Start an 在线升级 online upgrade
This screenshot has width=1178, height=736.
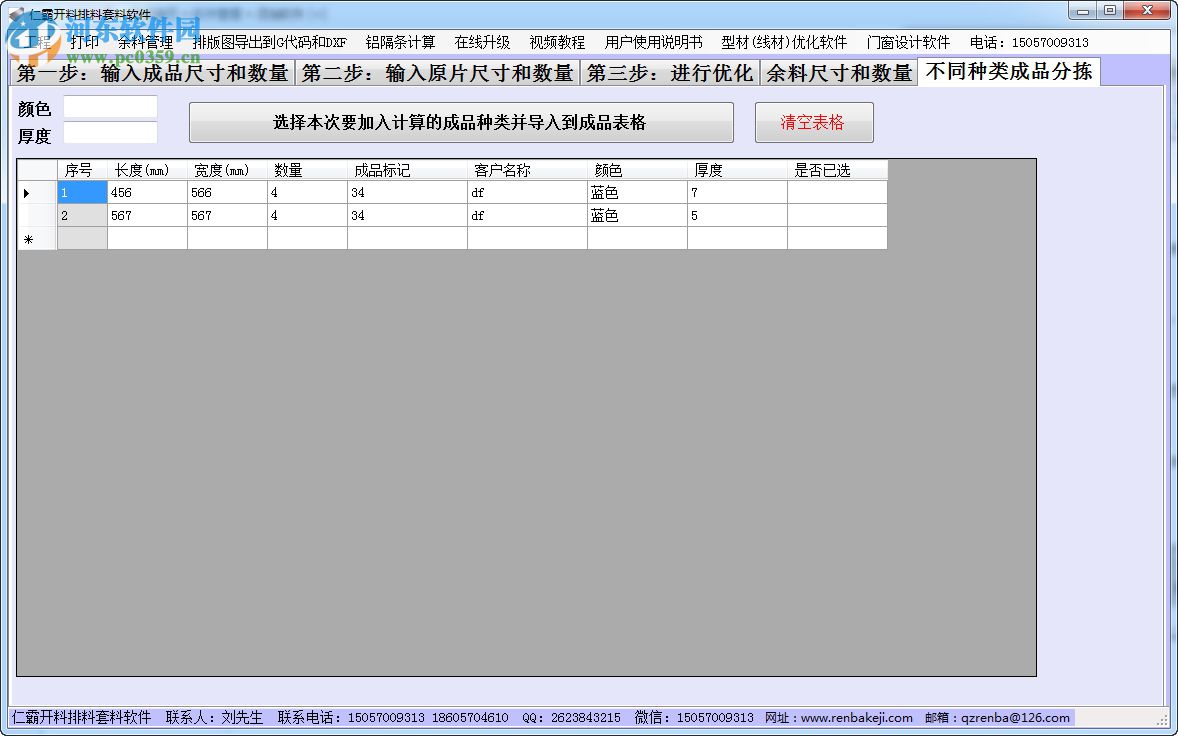click(x=481, y=42)
